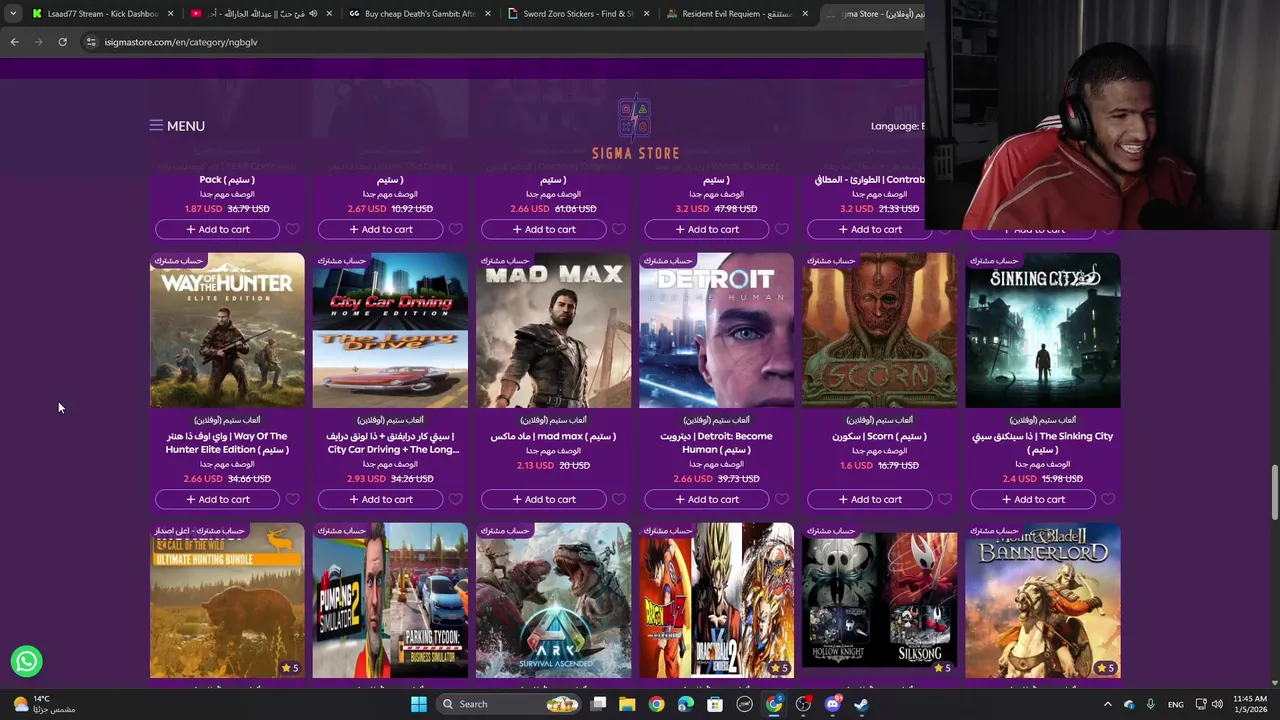The width and height of the screenshot is (1280, 720).
Task: Open Discord from taskbar
Action: [833, 704]
